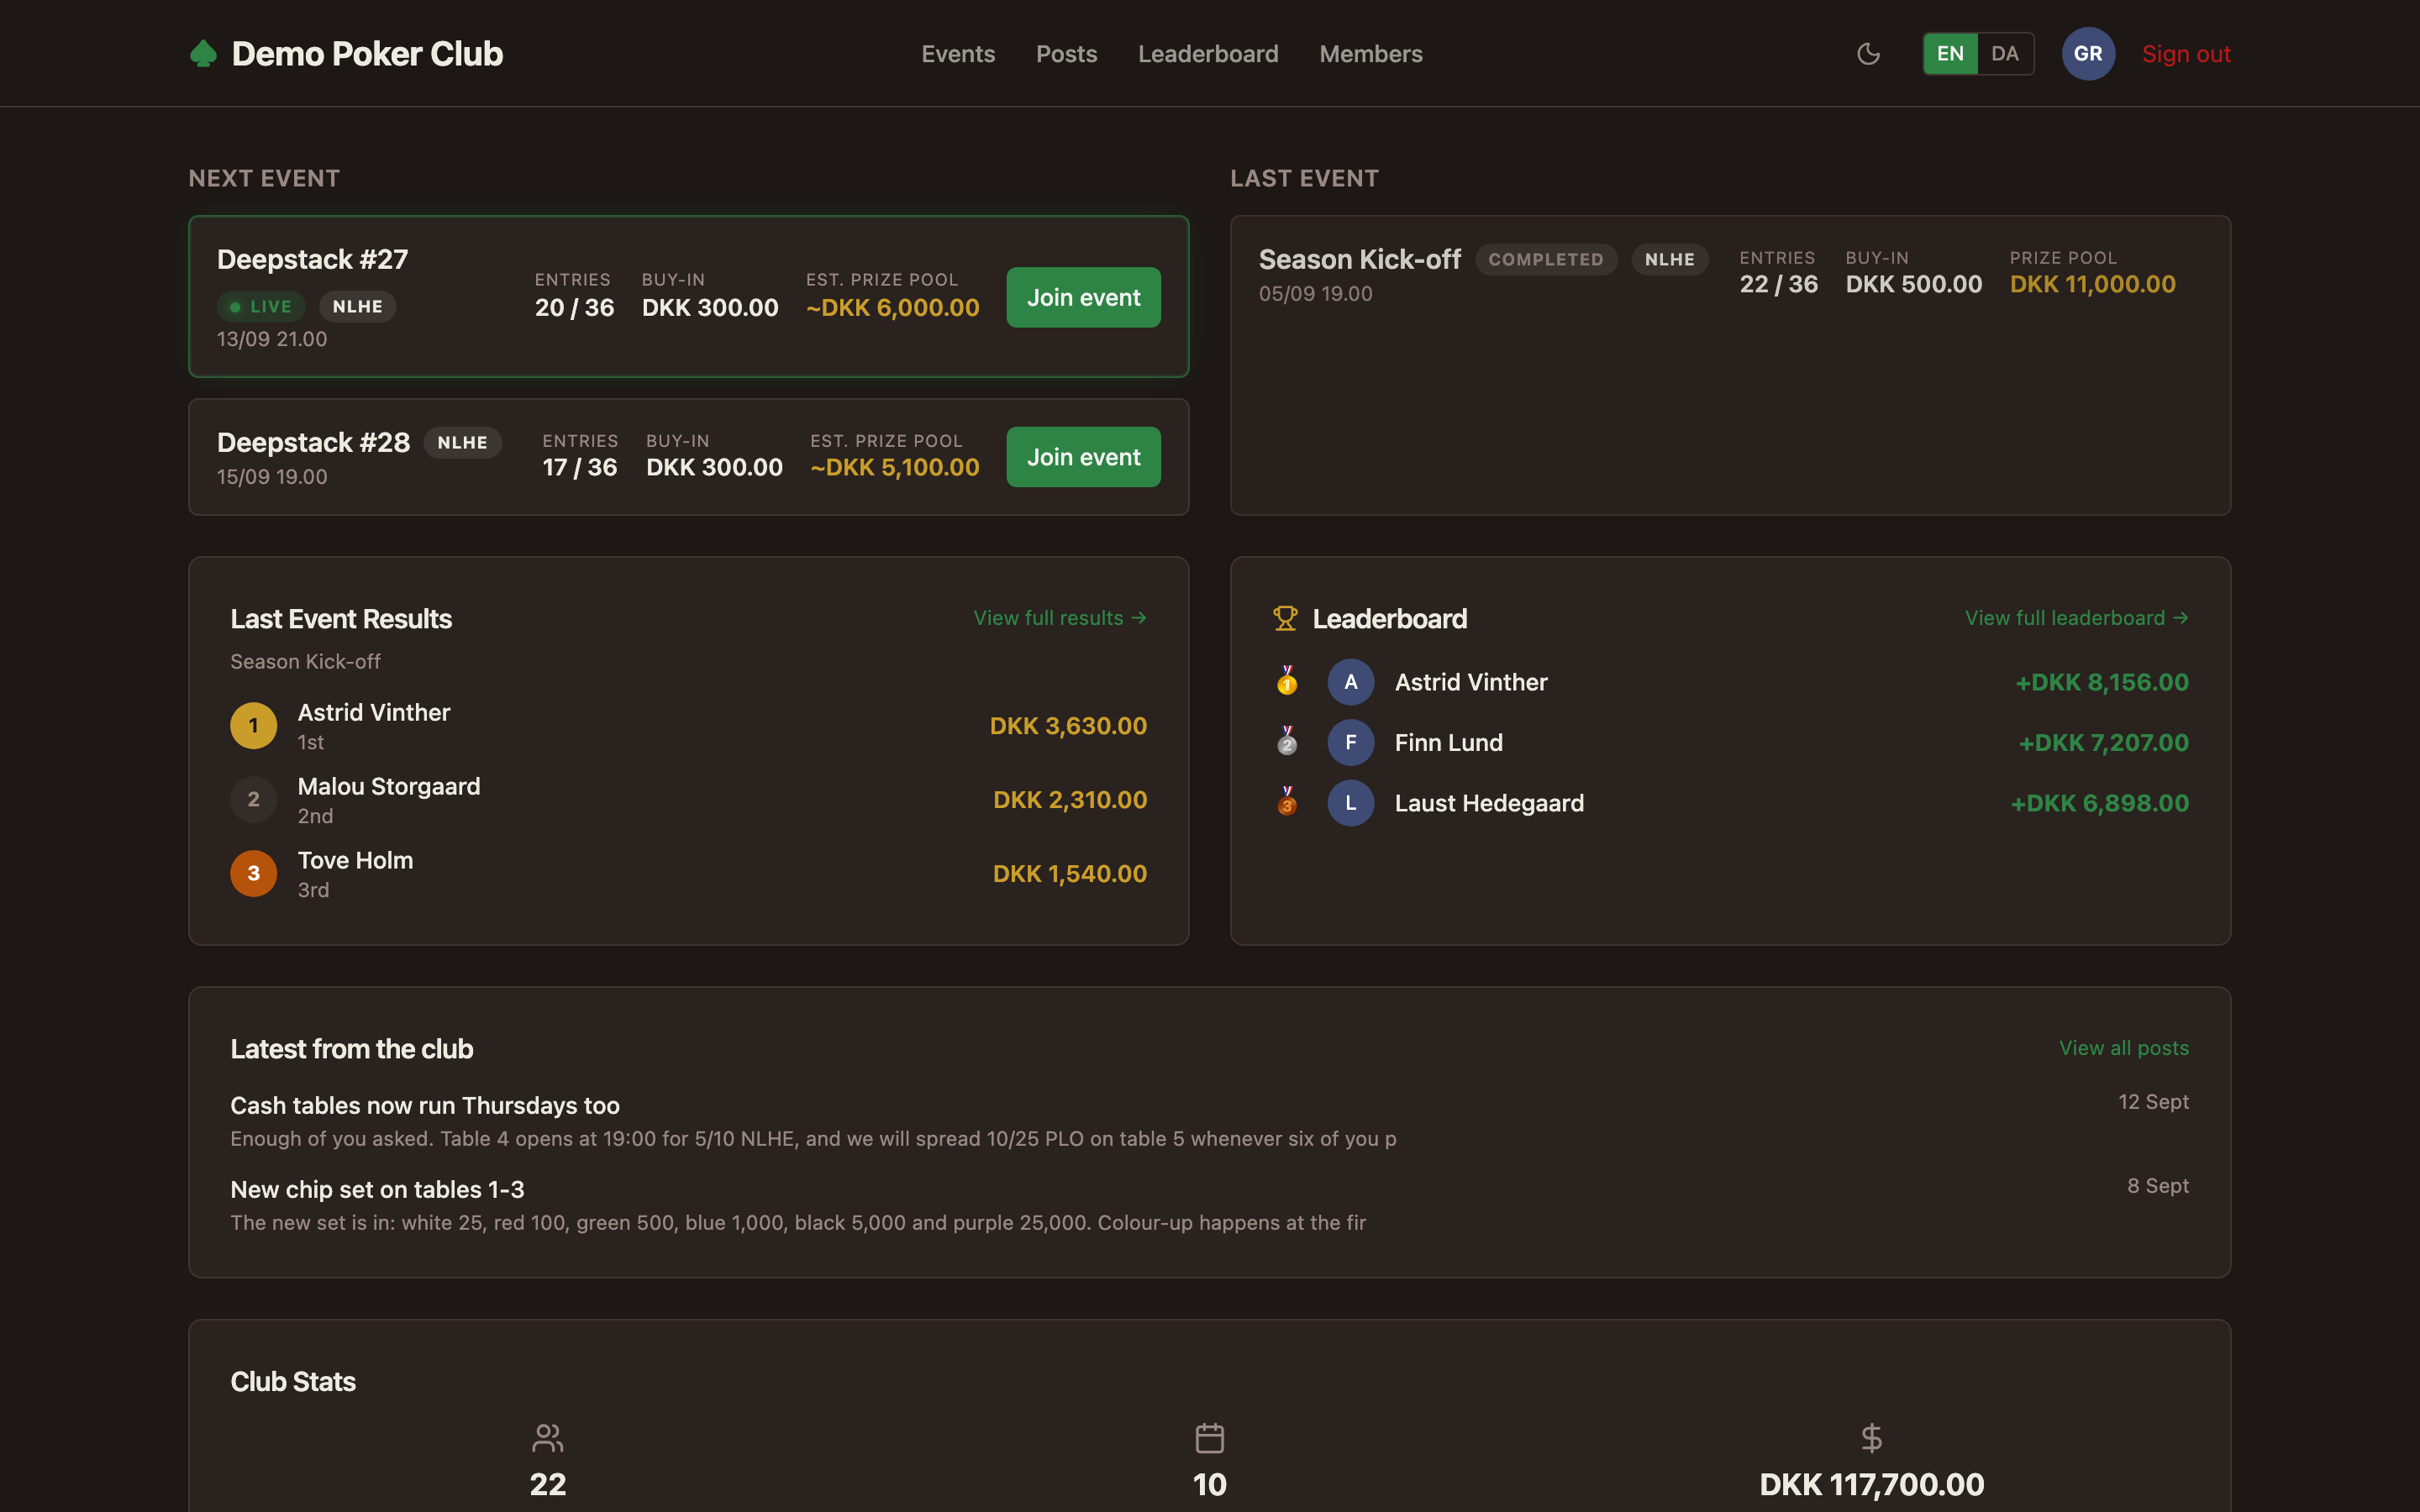2420x1512 pixels.
Task: Click the DKK 500.00 buy-in value
Action: point(1914,284)
